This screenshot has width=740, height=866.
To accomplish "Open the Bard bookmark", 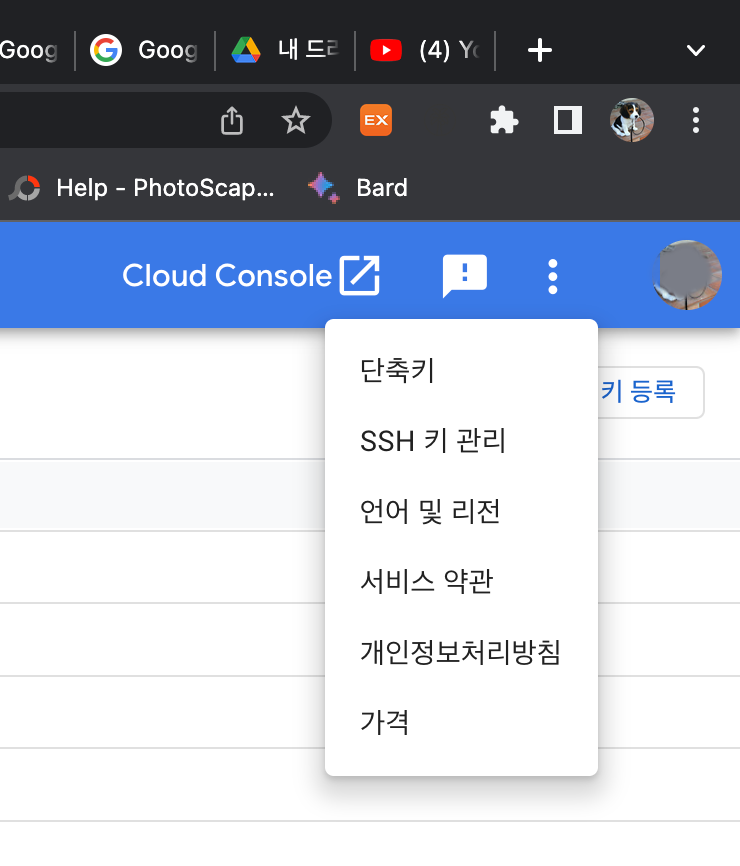I will coord(358,188).
